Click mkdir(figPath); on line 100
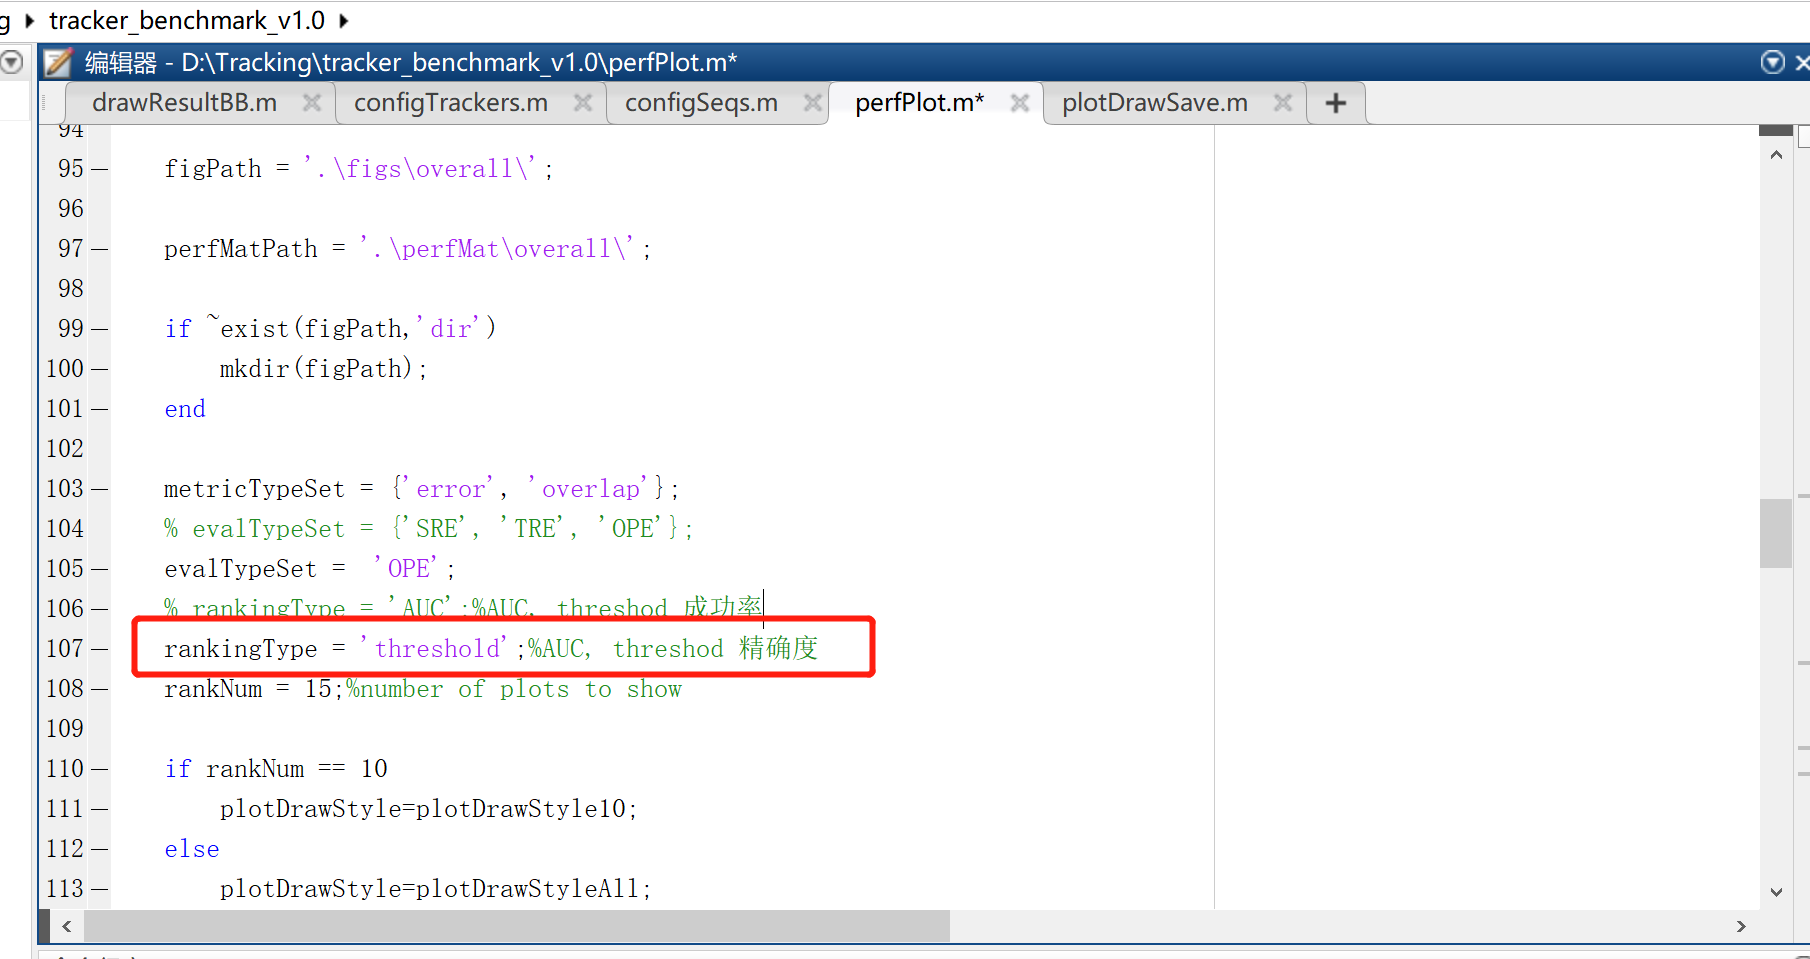 point(324,369)
